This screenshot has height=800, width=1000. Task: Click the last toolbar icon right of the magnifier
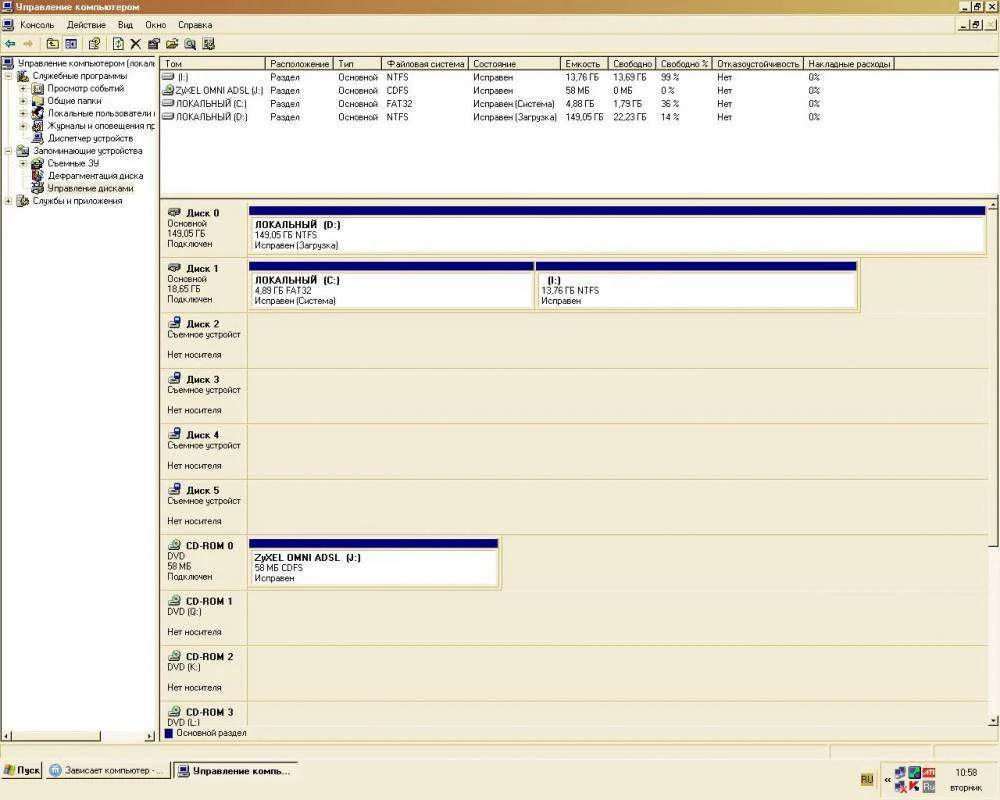point(209,44)
